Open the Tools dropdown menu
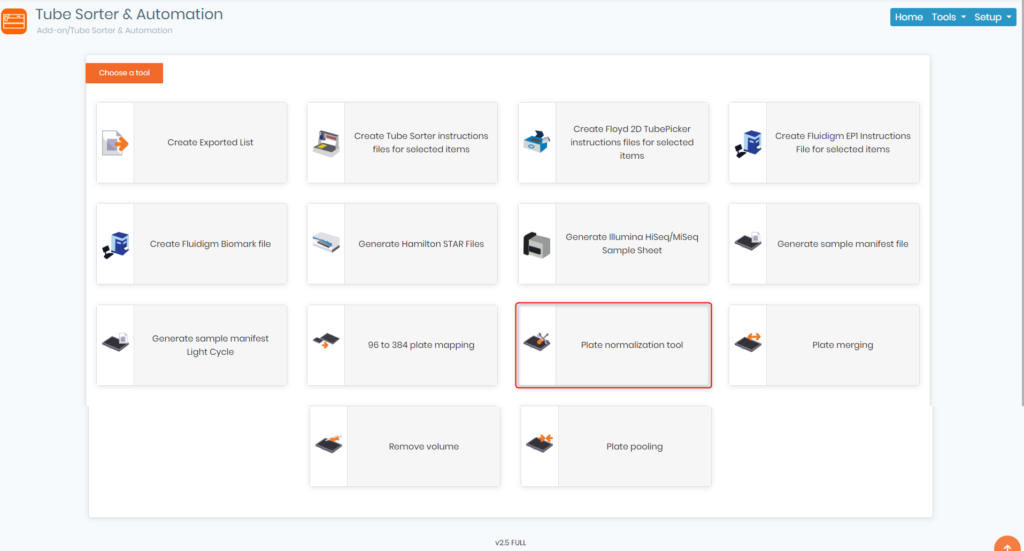The image size is (1024, 551). [x=948, y=17]
